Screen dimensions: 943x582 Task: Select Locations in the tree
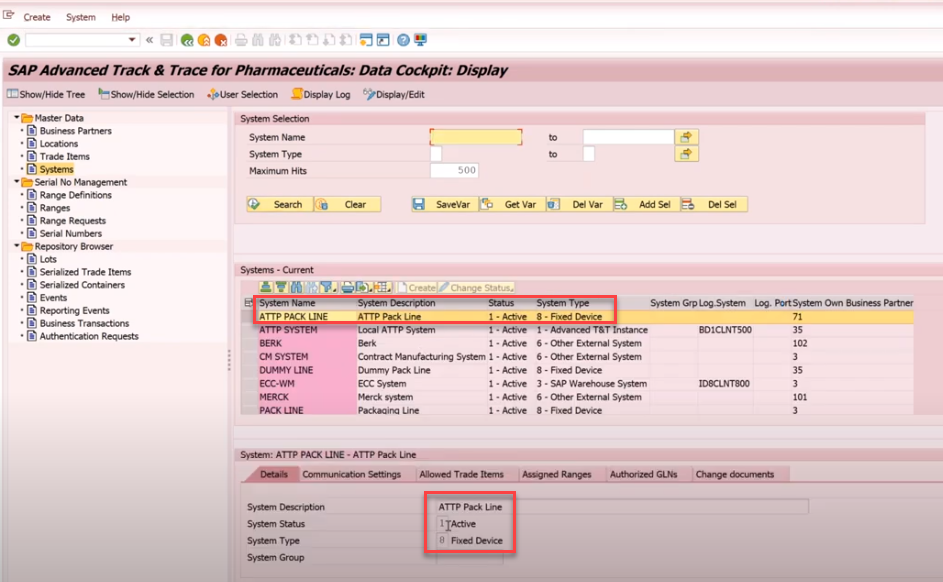[x=58, y=144]
